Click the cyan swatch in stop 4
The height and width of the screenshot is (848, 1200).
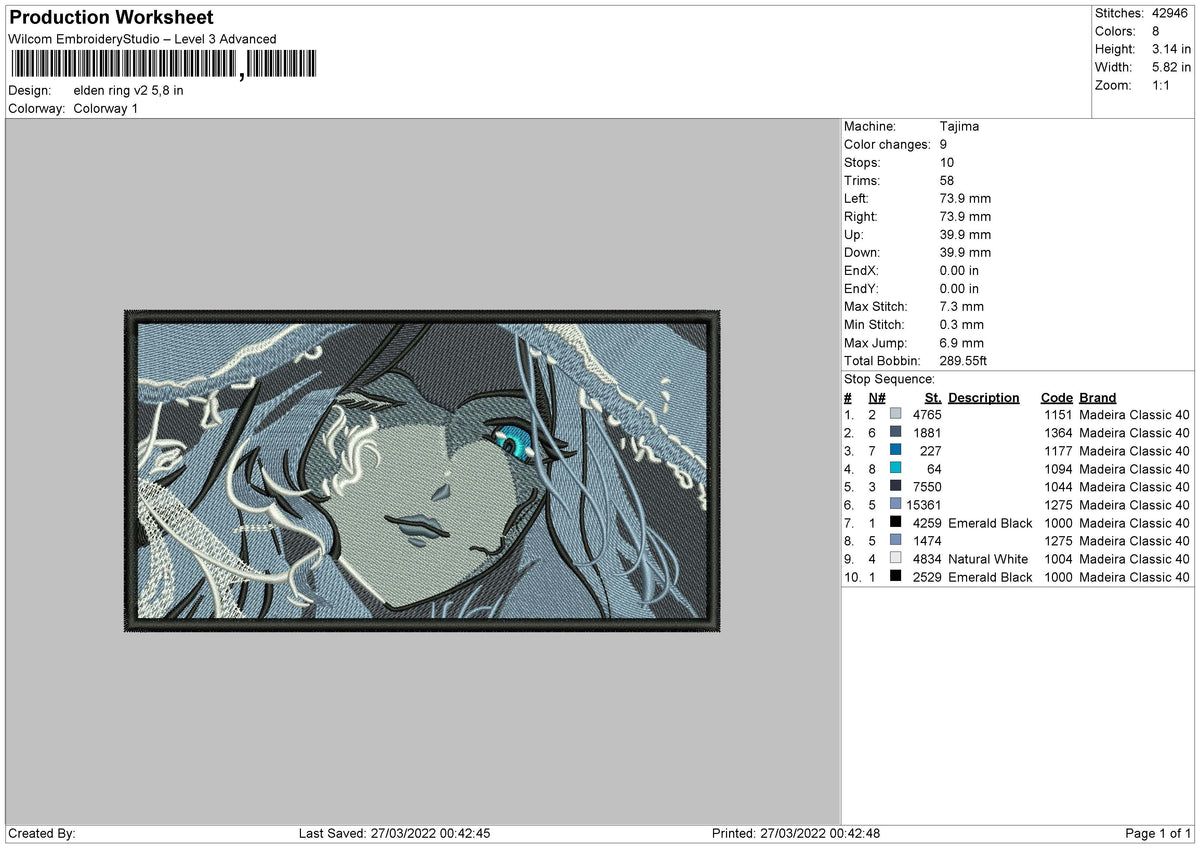895,468
